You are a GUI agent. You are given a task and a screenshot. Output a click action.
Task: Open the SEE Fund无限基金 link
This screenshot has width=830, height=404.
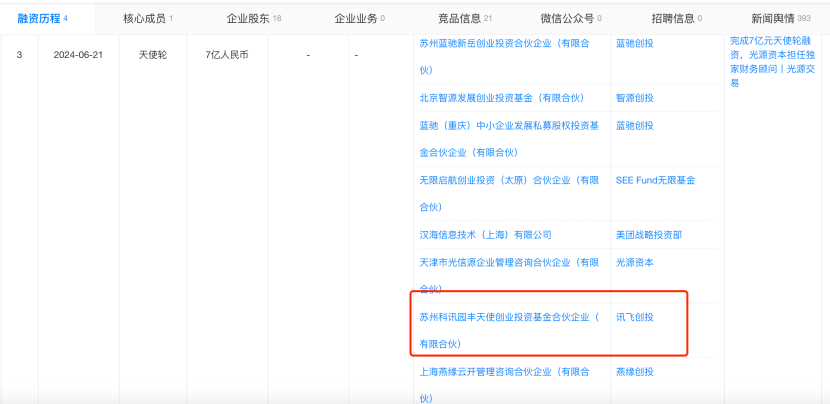[x=655, y=180]
